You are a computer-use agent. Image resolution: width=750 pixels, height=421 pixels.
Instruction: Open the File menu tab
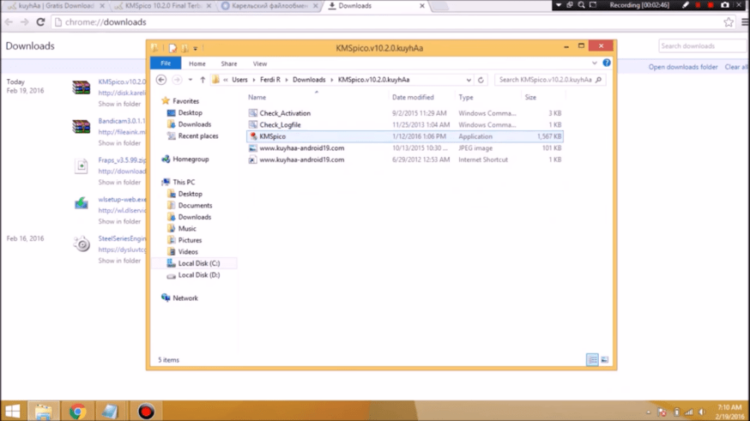pos(165,64)
